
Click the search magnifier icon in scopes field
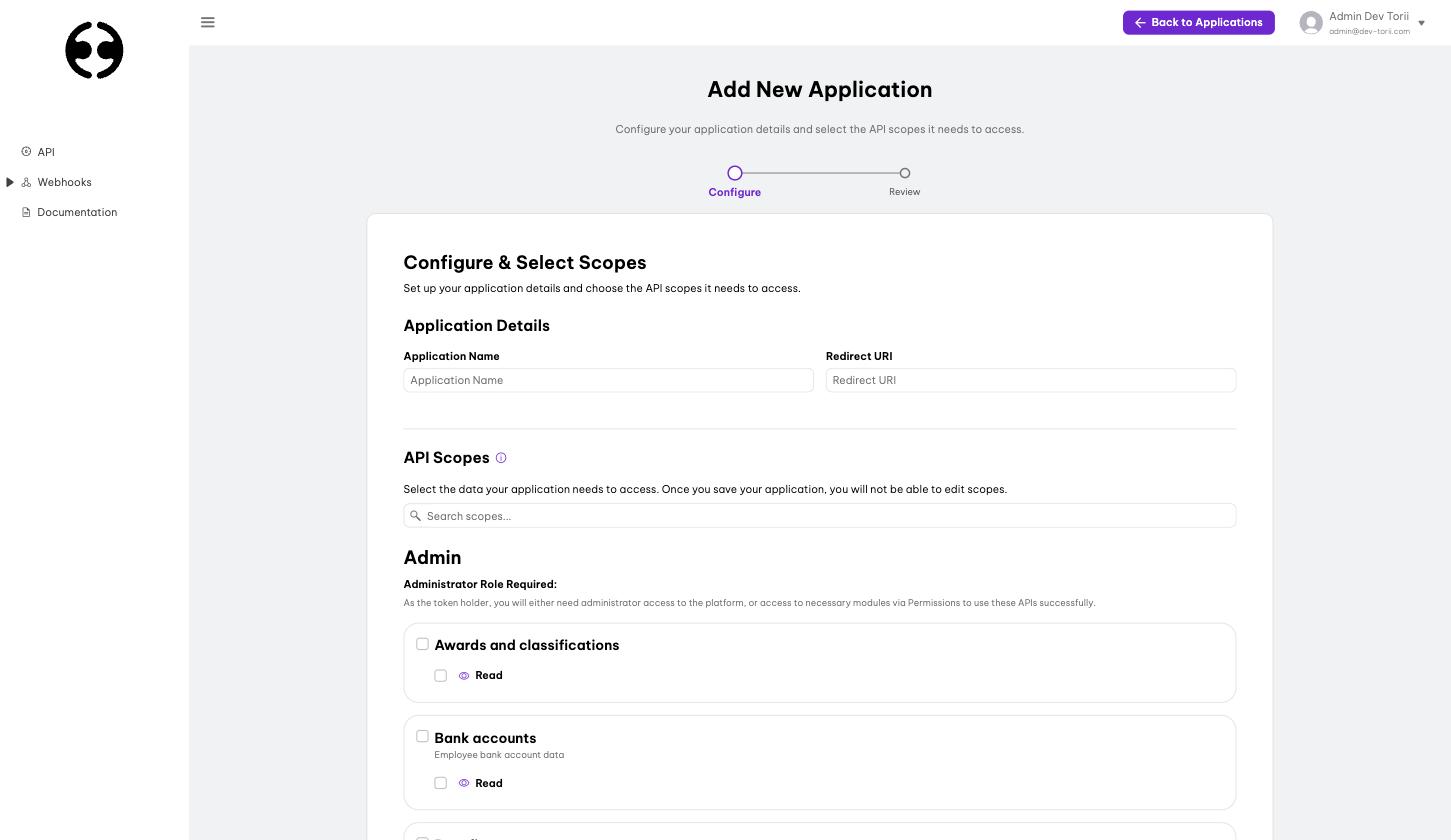[x=415, y=516]
